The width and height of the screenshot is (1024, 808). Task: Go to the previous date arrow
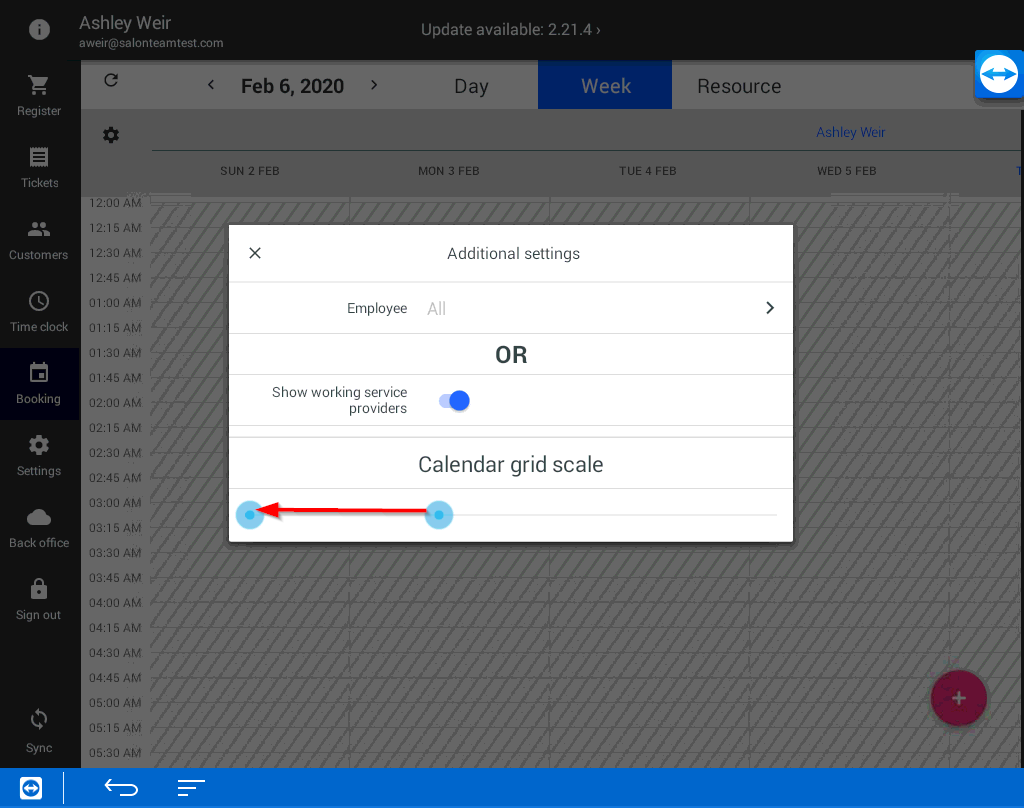211,86
